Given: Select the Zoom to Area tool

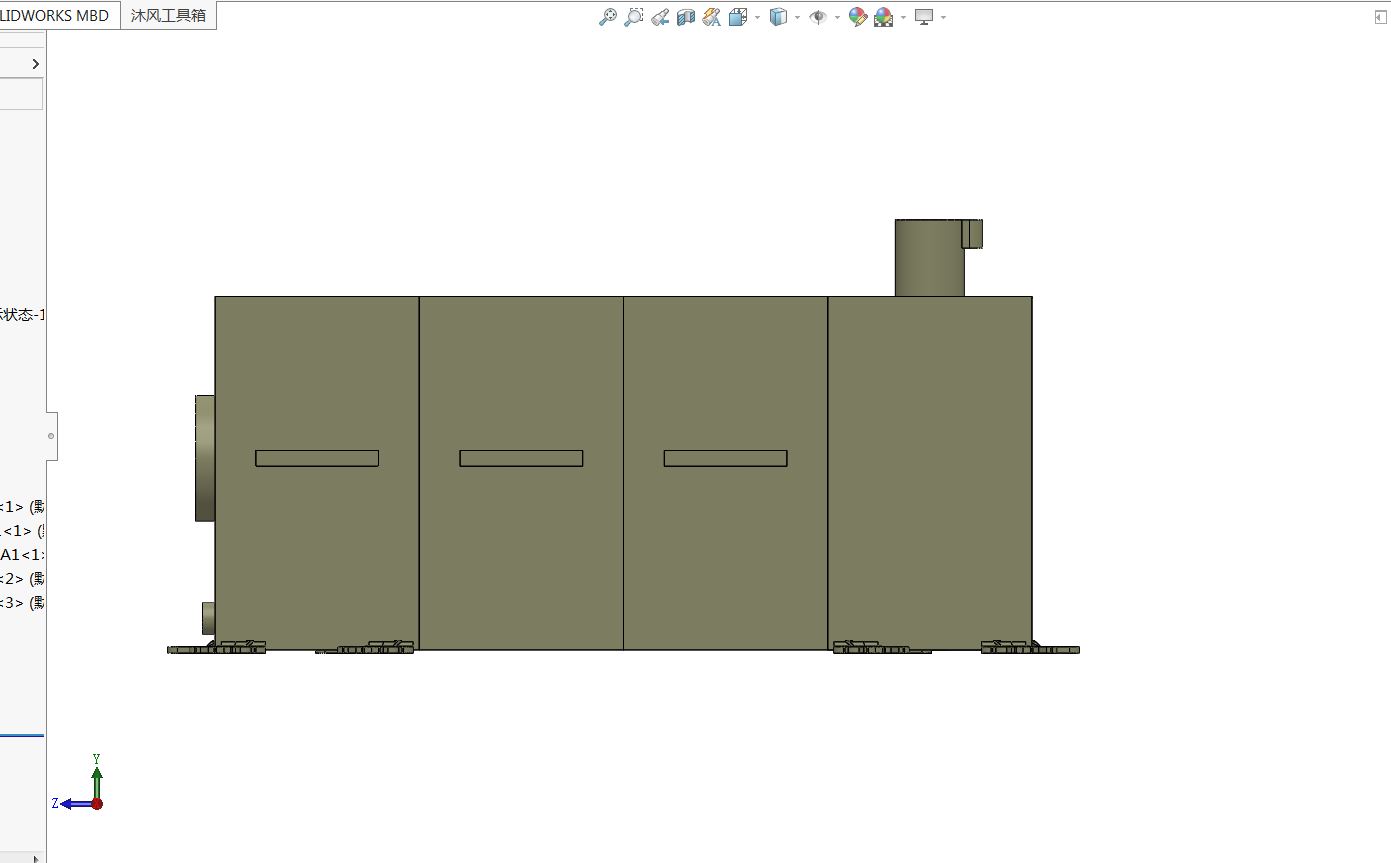Looking at the screenshot, I should click(633, 17).
